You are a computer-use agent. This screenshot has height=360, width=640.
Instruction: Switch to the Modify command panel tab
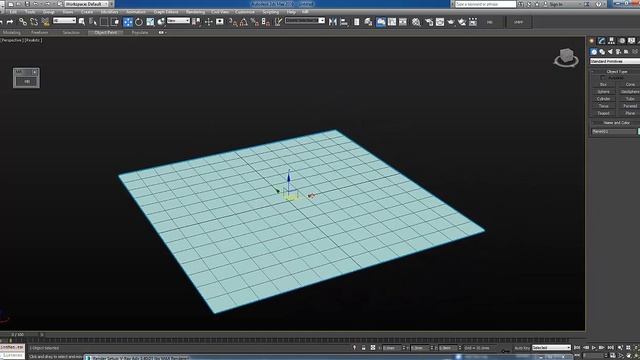coord(601,40)
